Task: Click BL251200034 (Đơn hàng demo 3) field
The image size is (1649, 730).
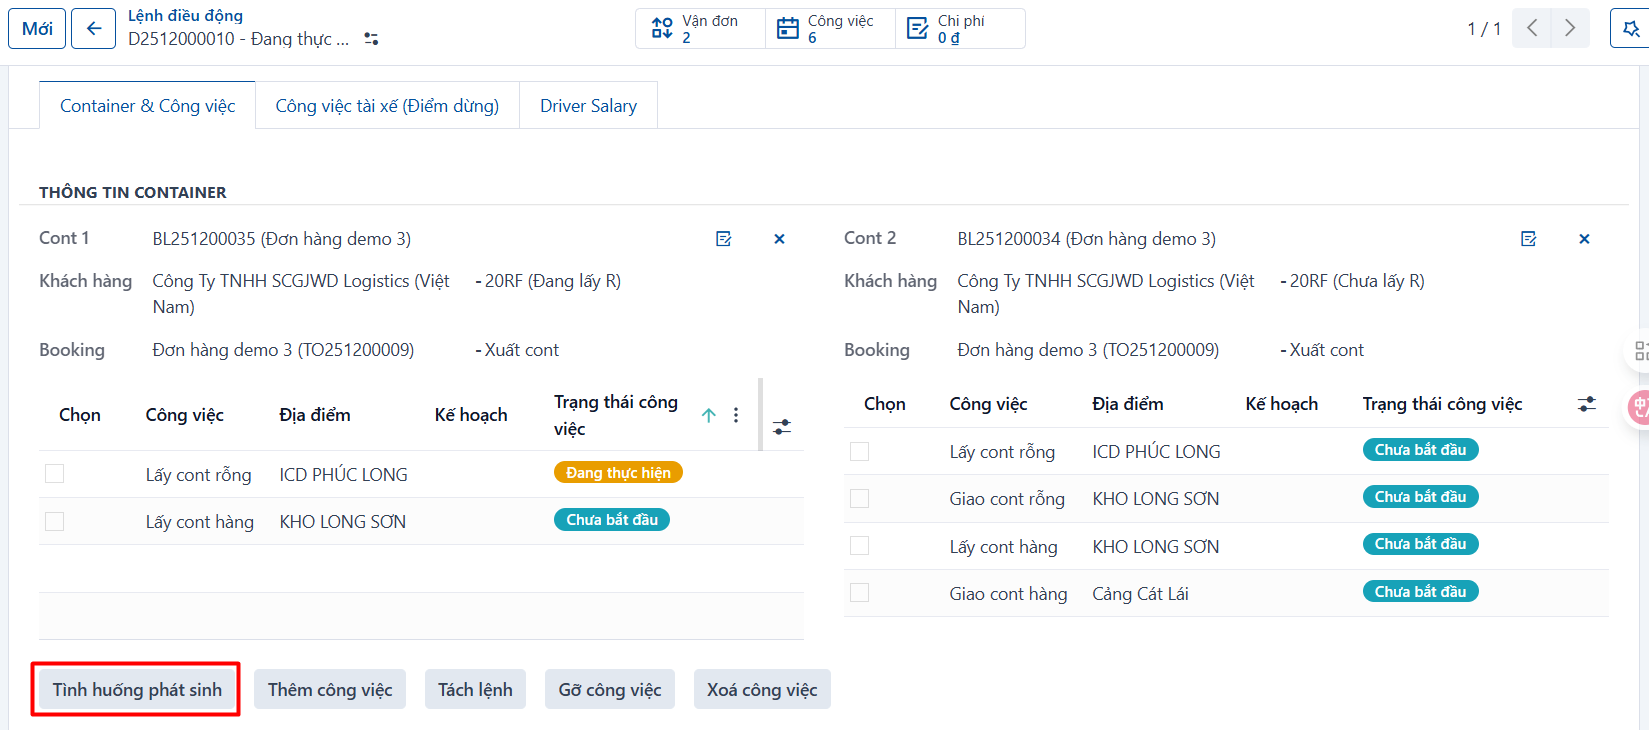Action: [1087, 239]
